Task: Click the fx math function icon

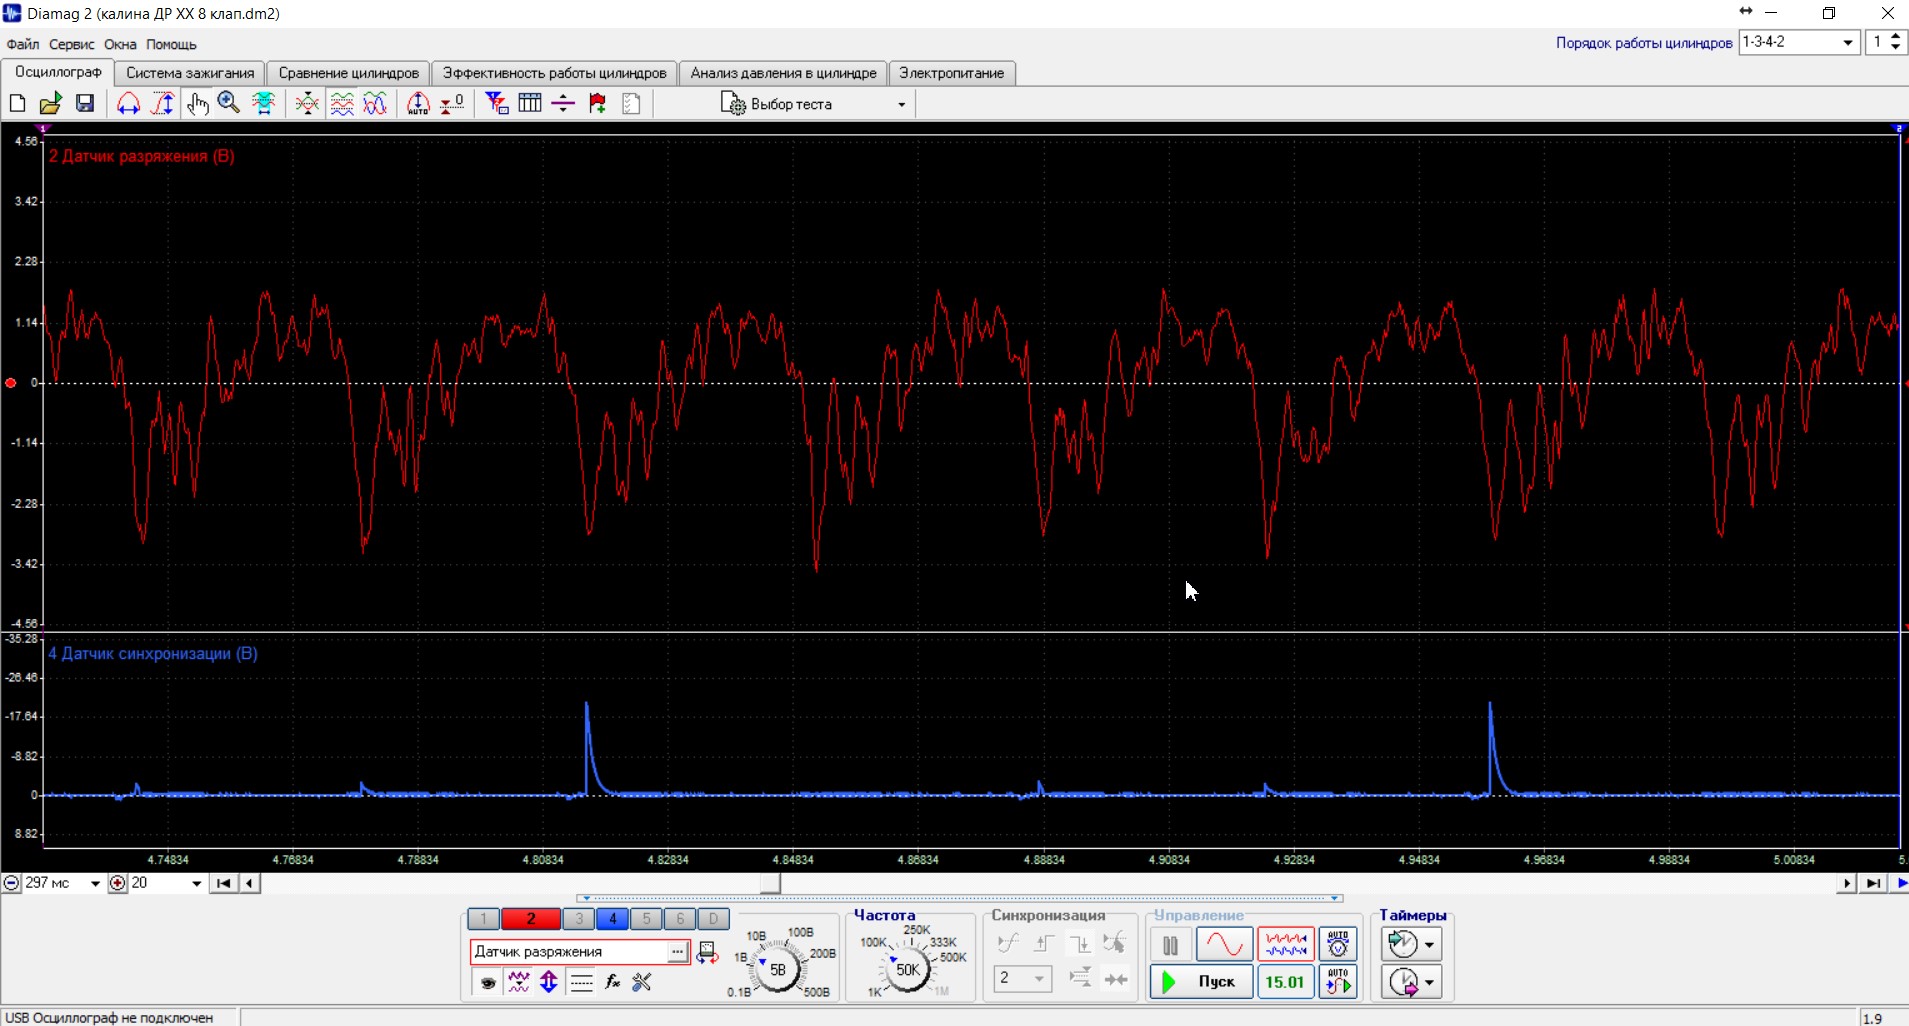Action: 612,982
